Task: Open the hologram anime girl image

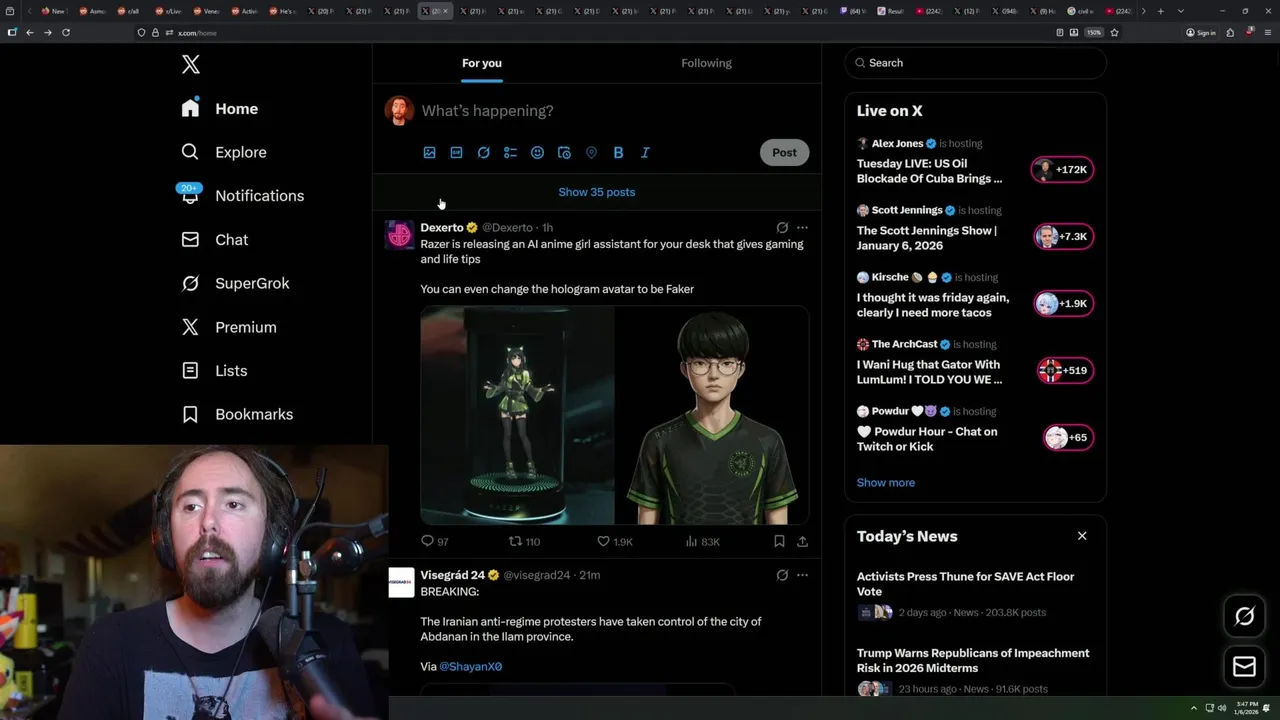Action: [x=517, y=415]
